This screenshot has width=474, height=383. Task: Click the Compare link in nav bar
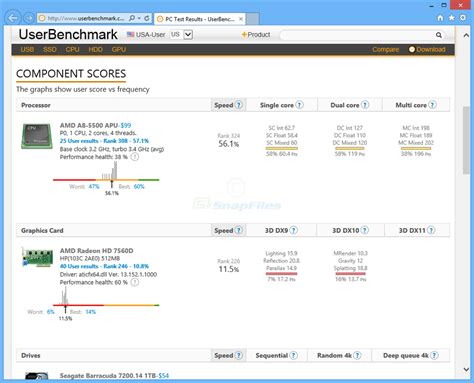coord(385,49)
